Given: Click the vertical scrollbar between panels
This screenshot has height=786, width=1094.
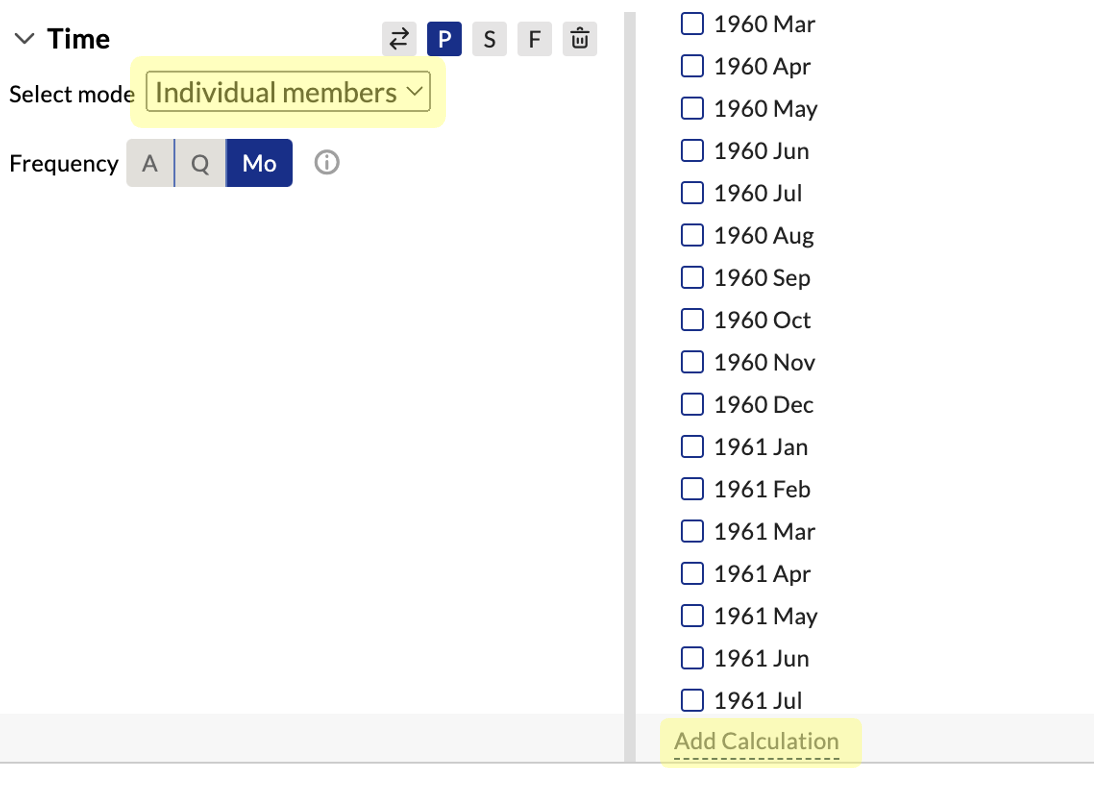Looking at the screenshot, I should [630, 387].
